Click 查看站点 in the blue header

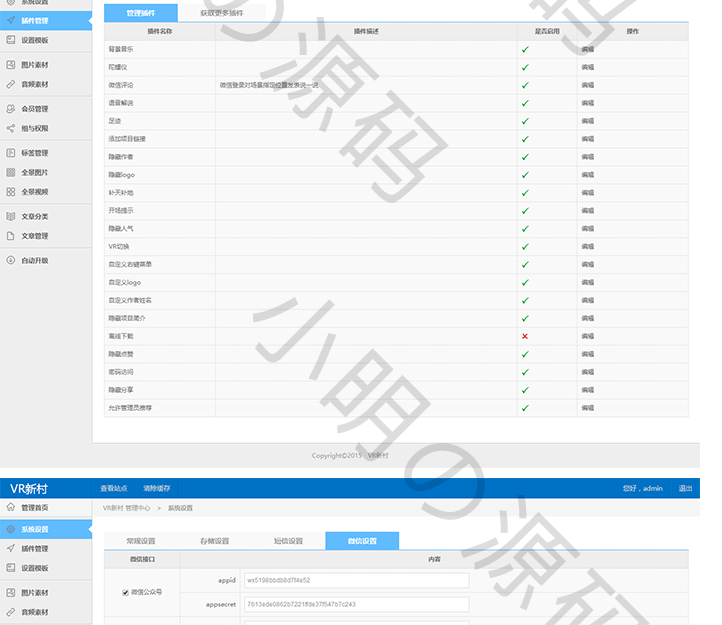(x=114, y=488)
